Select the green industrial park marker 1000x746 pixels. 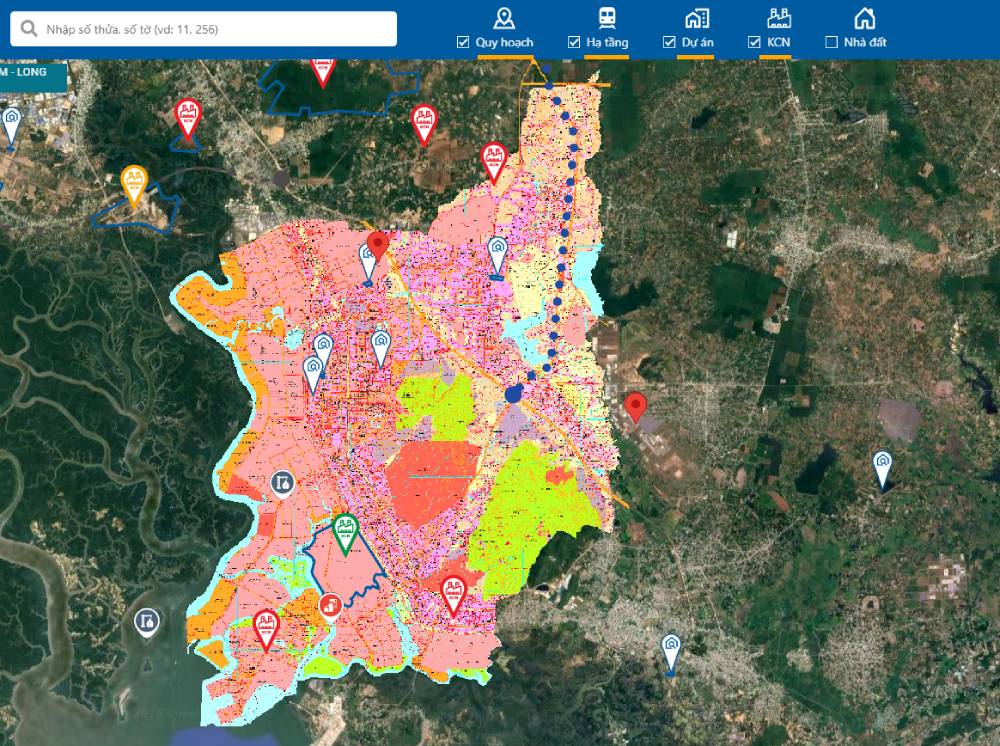(345, 531)
